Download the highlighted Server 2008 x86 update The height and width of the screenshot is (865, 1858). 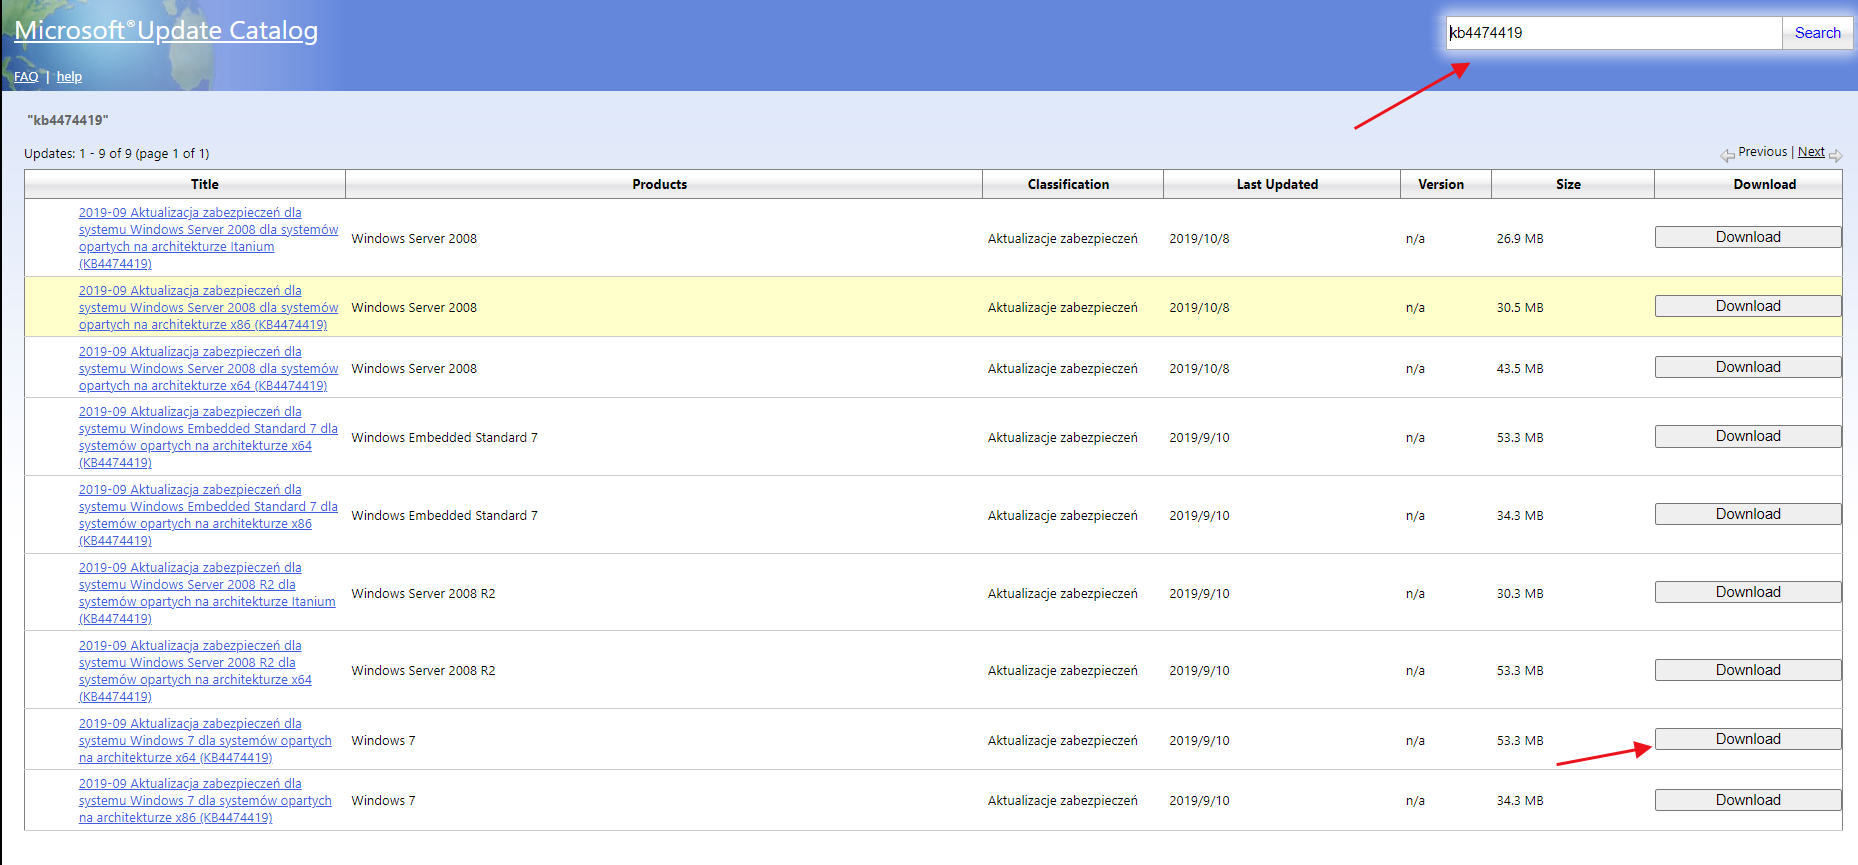(x=1747, y=306)
